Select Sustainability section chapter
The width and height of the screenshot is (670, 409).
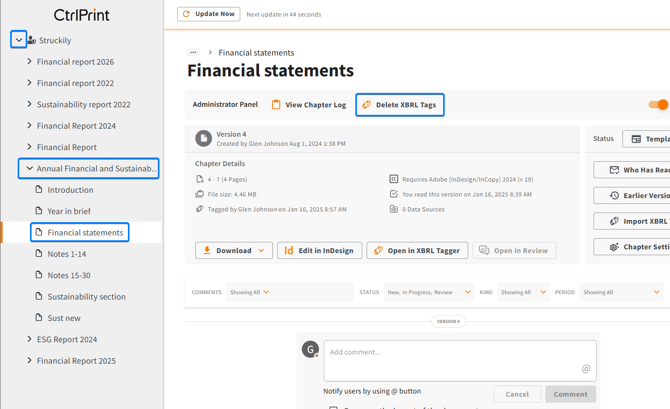[x=86, y=297]
